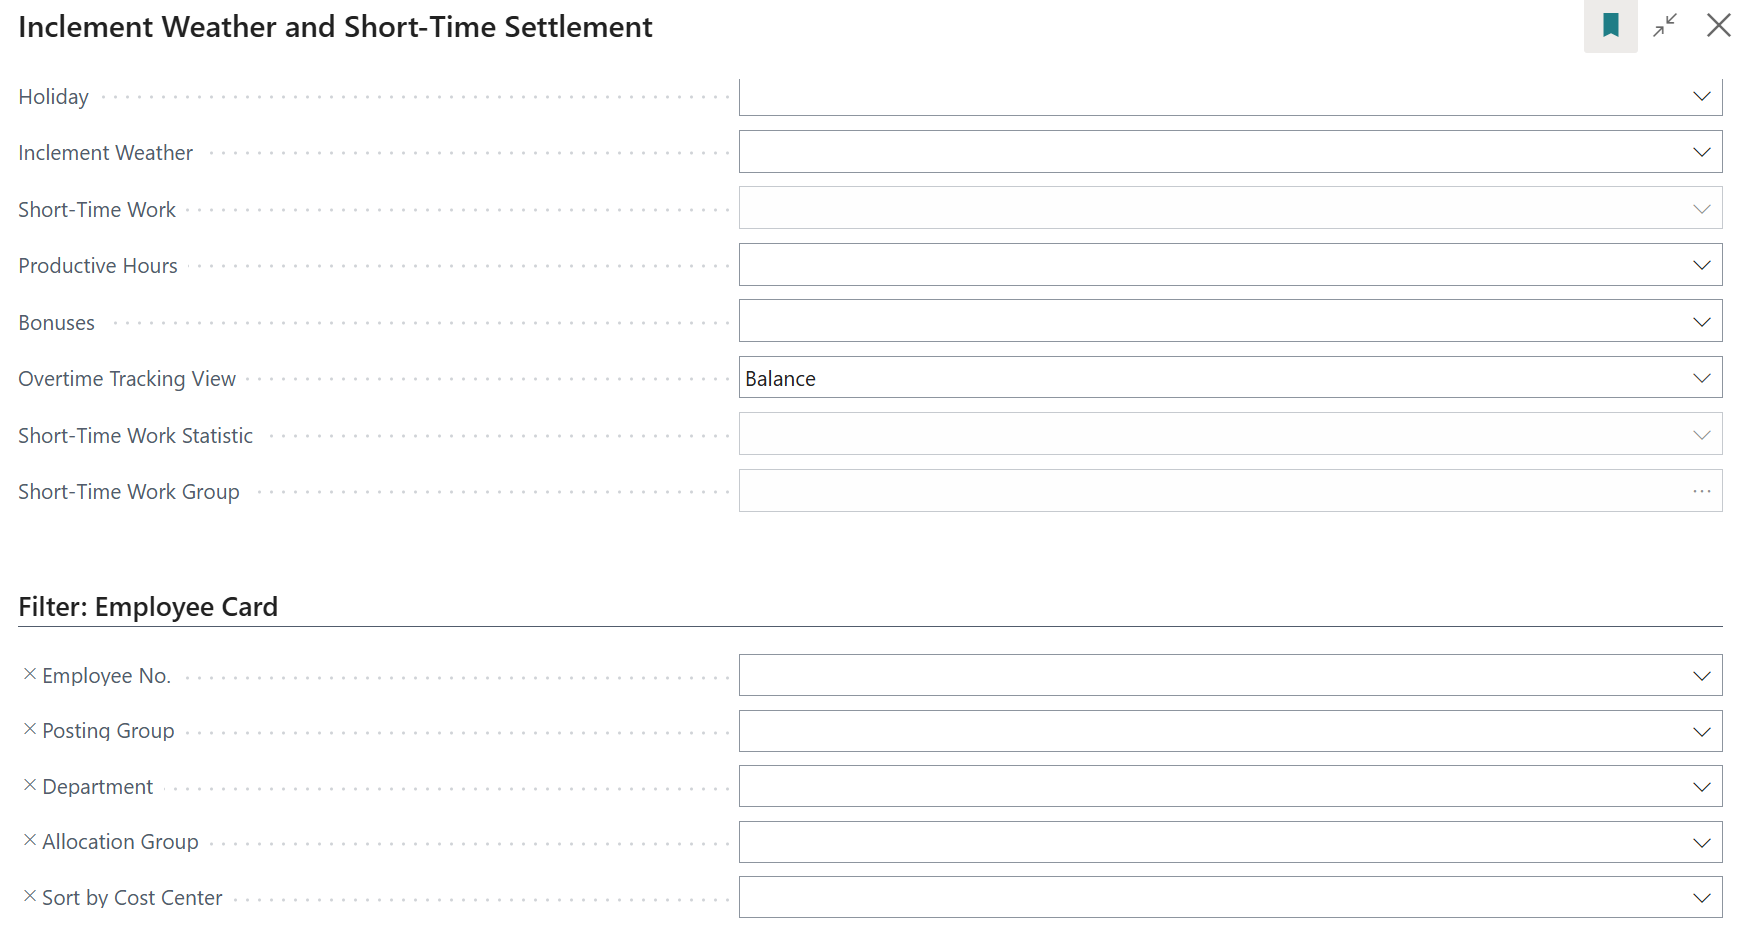This screenshot has height=945, width=1751.
Task: Expand the Productive Hours dropdown
Action: coord(1701,265)
